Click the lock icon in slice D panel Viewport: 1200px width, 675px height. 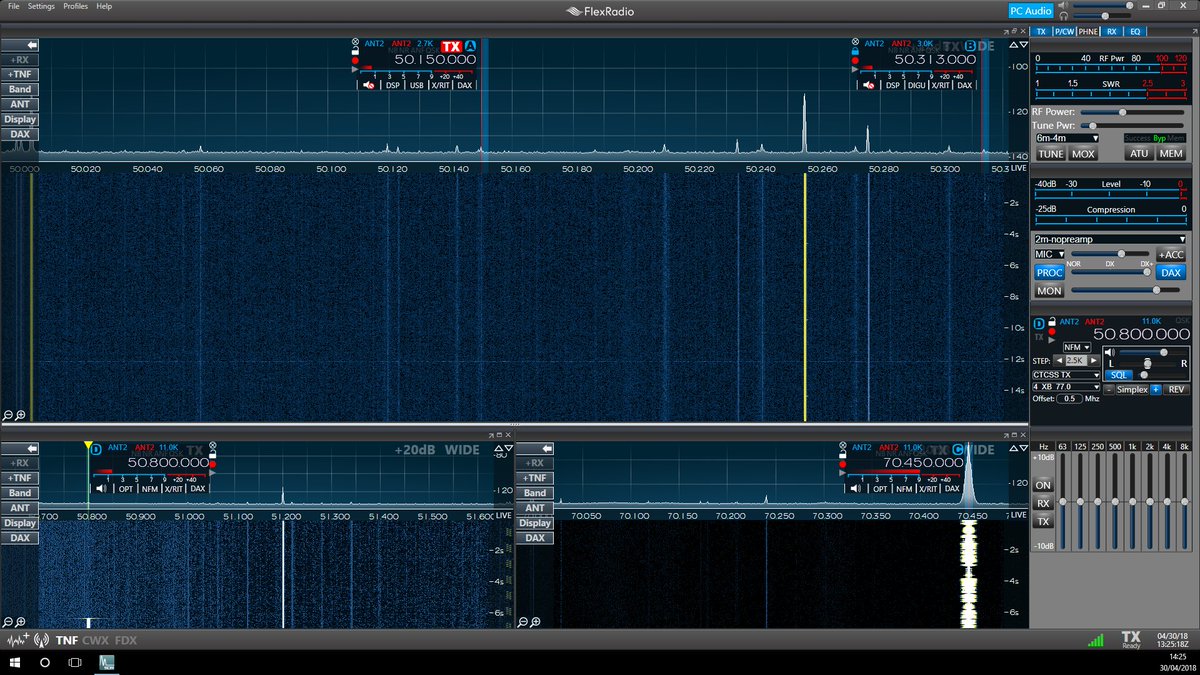coord(1052,322)
